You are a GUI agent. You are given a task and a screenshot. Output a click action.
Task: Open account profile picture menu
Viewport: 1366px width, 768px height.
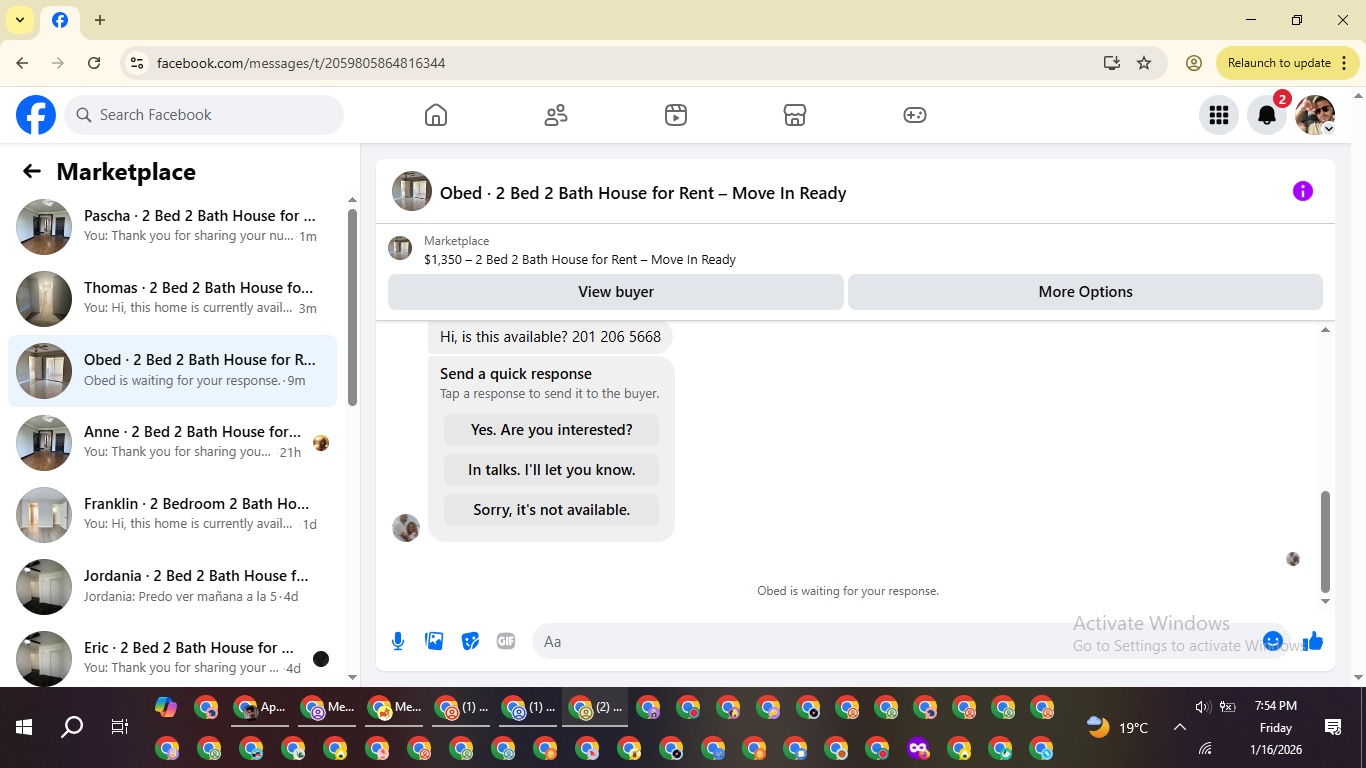click(x=1315, y=115)
